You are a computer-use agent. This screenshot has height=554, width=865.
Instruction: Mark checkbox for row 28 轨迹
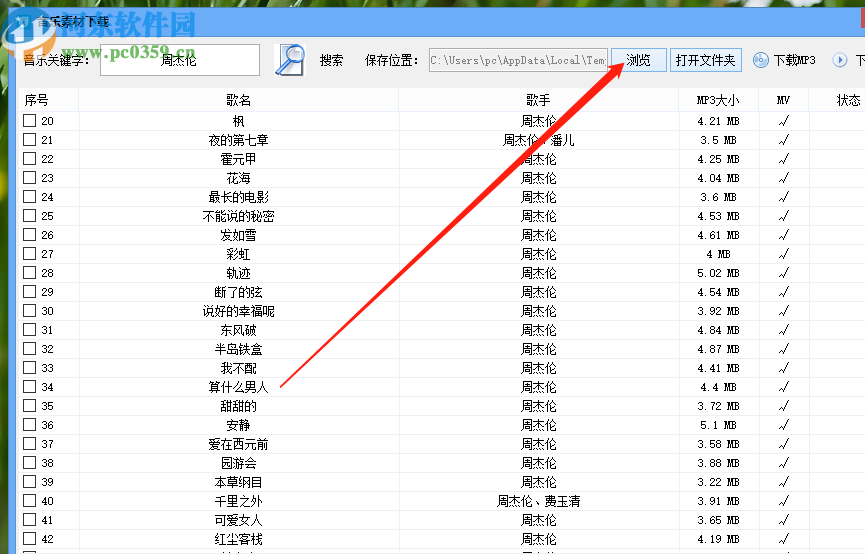click(30, 273)
